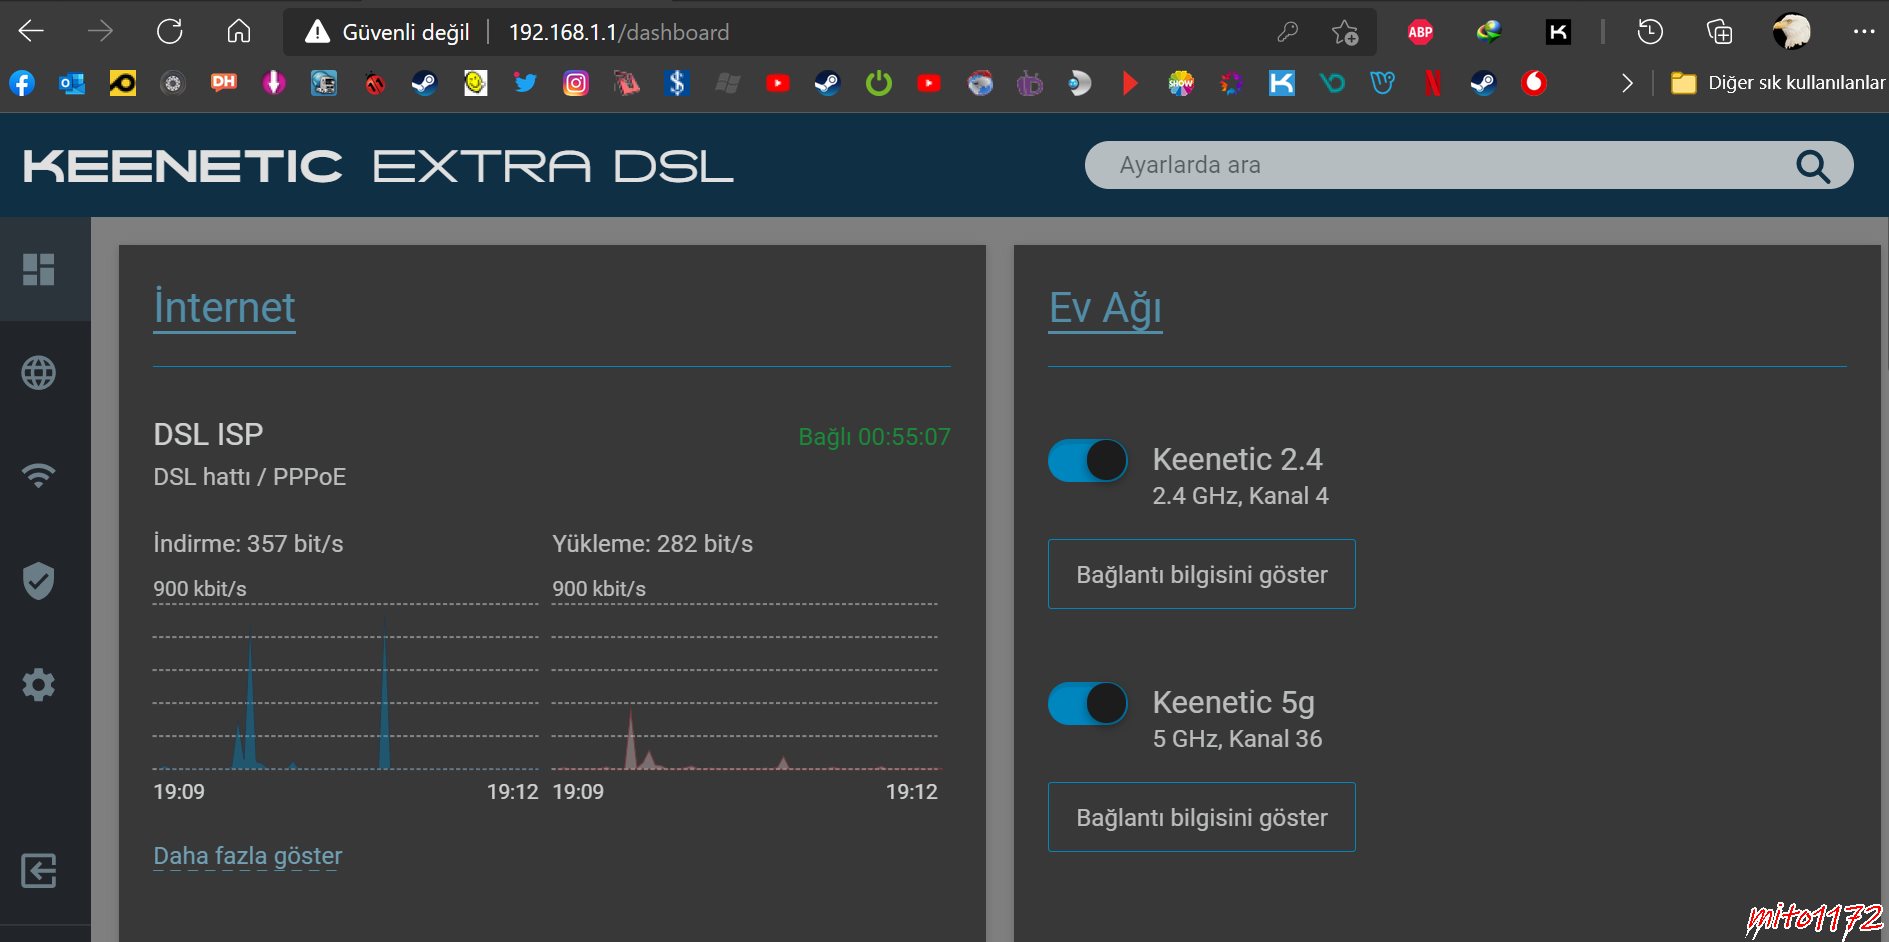Click the saved password key icon
Viewport: 1889px width, 942px height.
pyautogui.click(x=1288, y=32)
